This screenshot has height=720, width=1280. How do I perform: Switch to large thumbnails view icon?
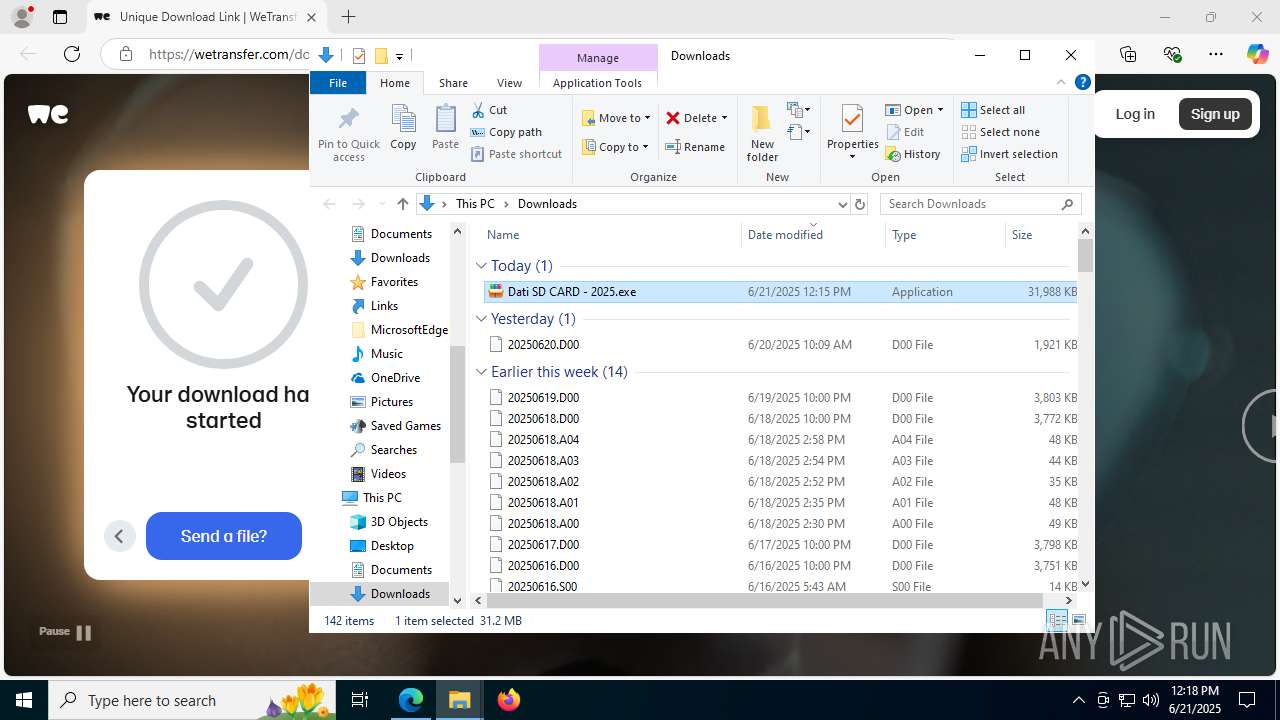[1079, 621]
